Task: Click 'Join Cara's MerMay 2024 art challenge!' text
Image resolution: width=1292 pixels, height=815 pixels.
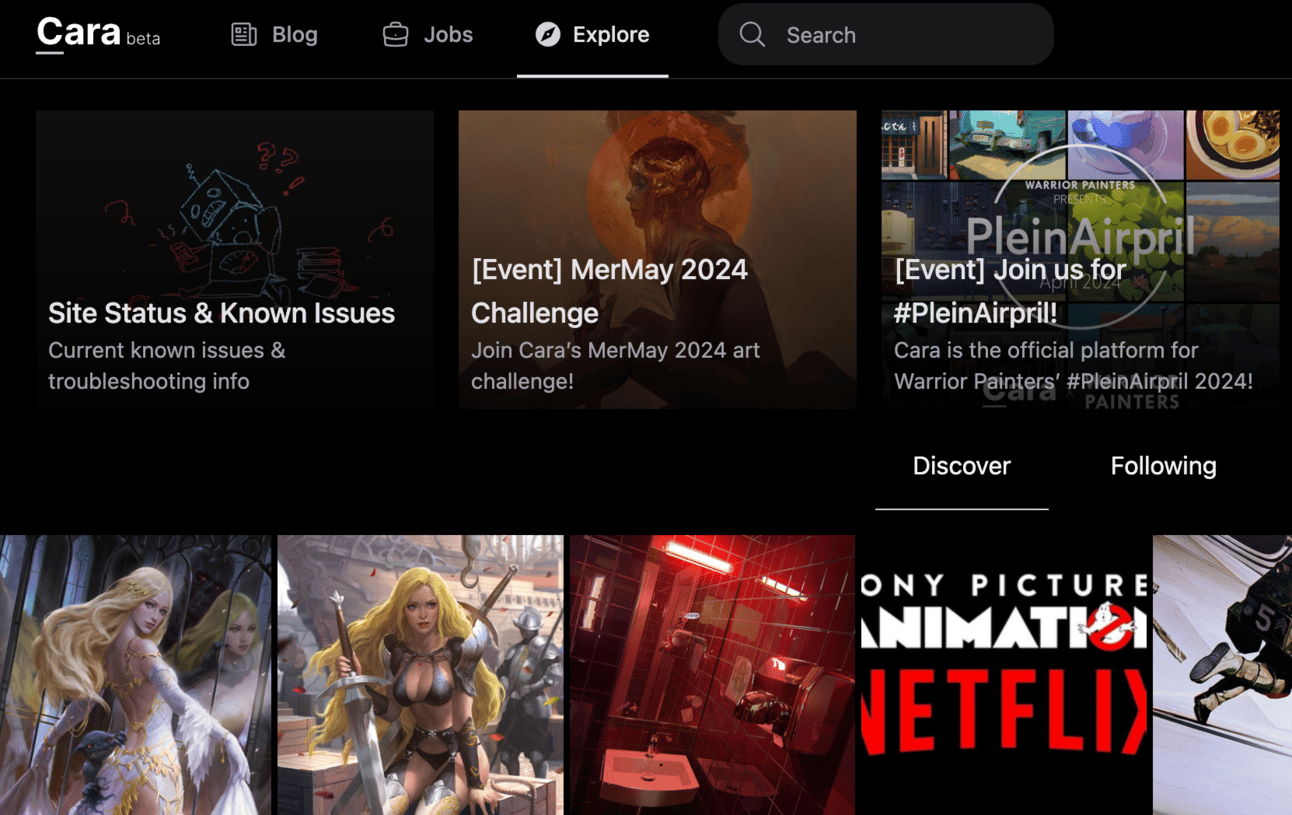Action: coord(616,366)
